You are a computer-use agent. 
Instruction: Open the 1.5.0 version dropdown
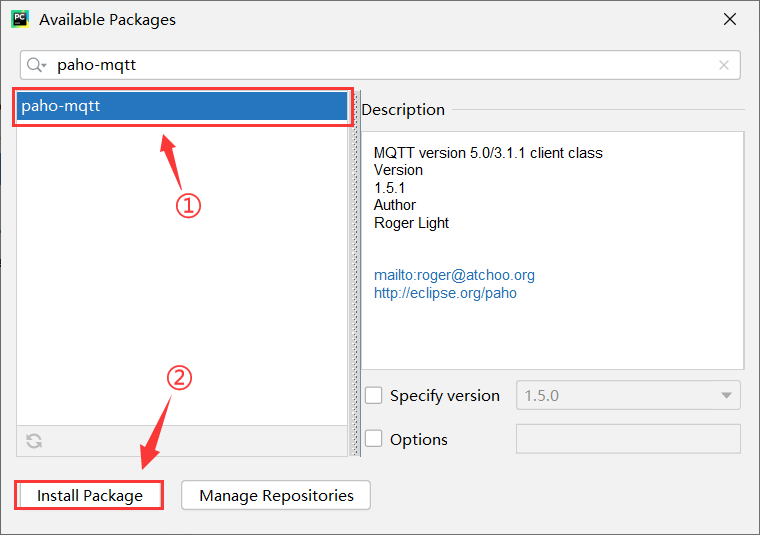(x=628, y=395)
